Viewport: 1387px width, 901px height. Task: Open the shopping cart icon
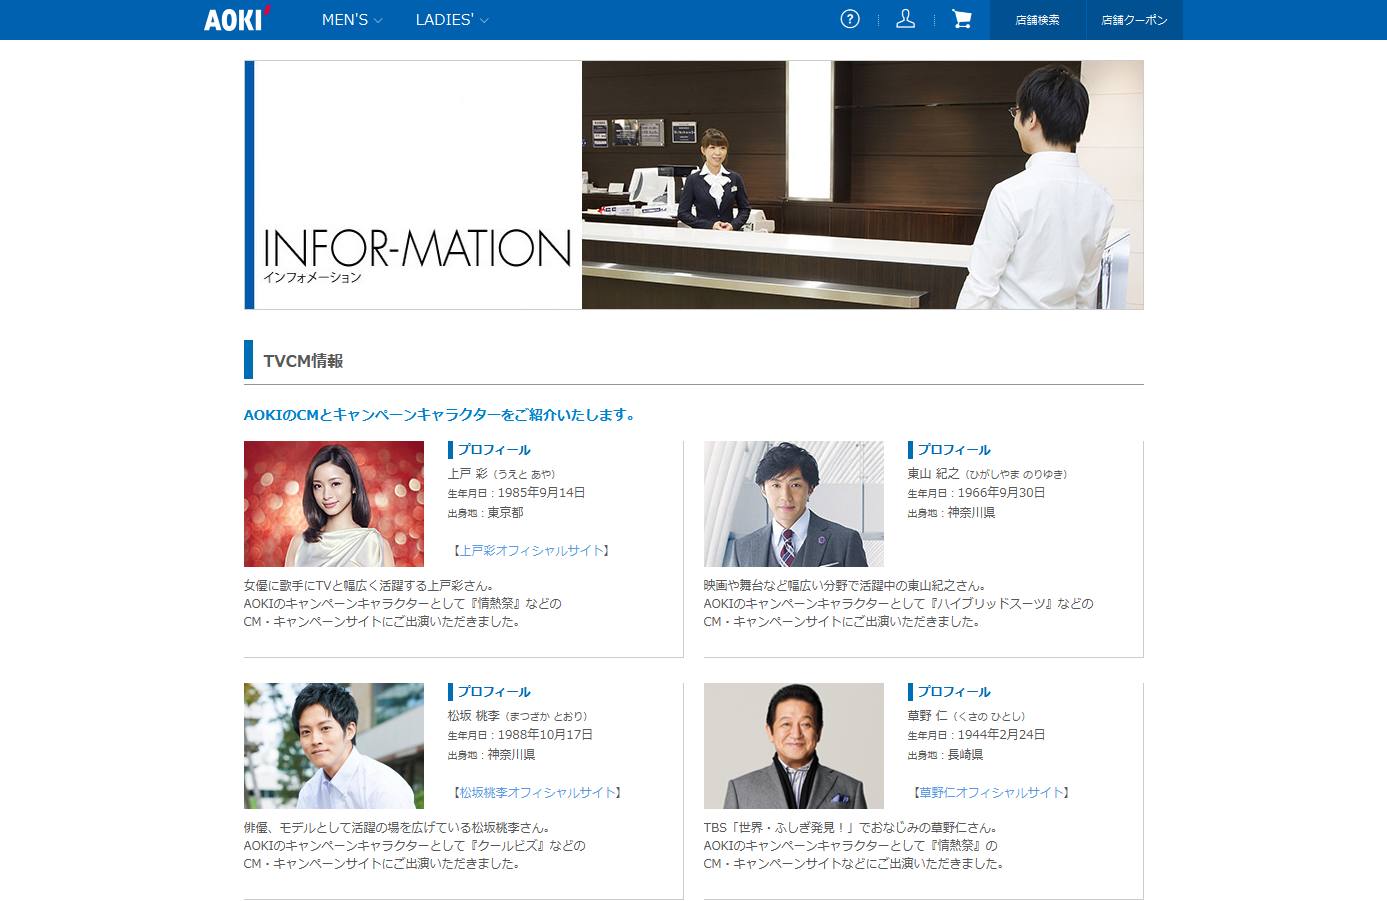click(x=962, y=19)
